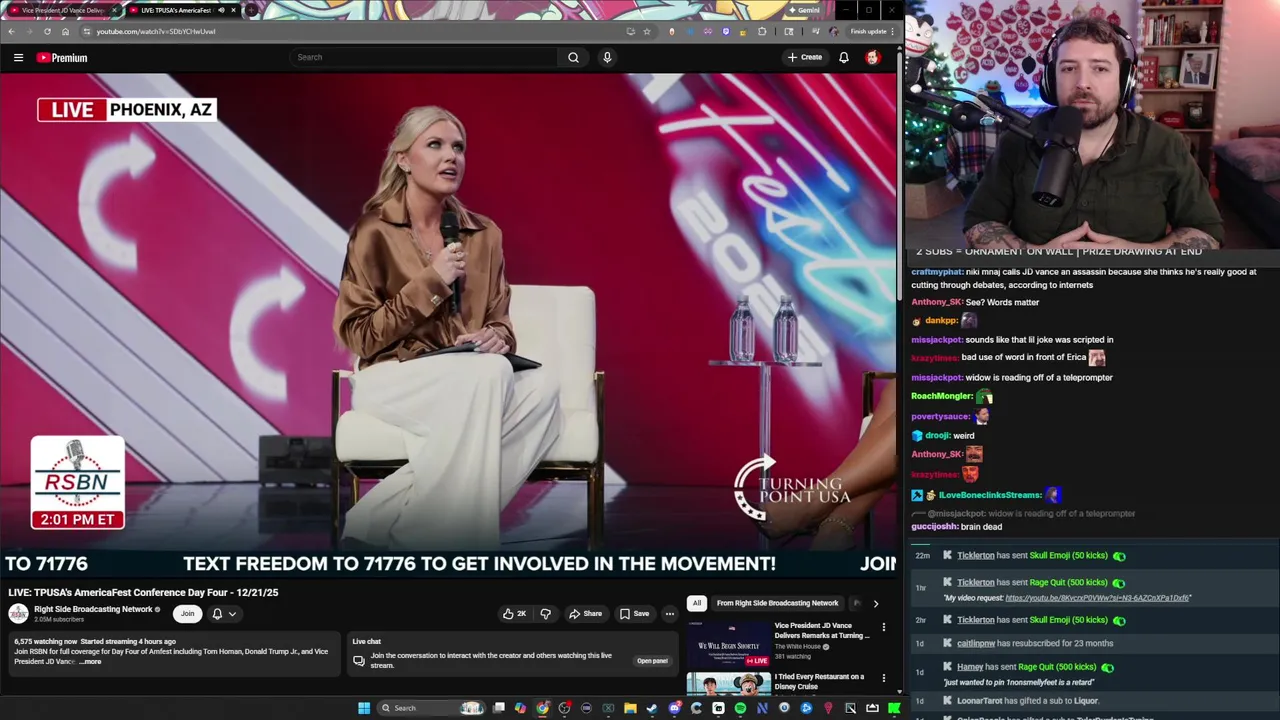Image resolution: width=1280 pixels, height=720 pixels.
Task: Open the browser extensions puzzle icon
Action: pos(762,31)
